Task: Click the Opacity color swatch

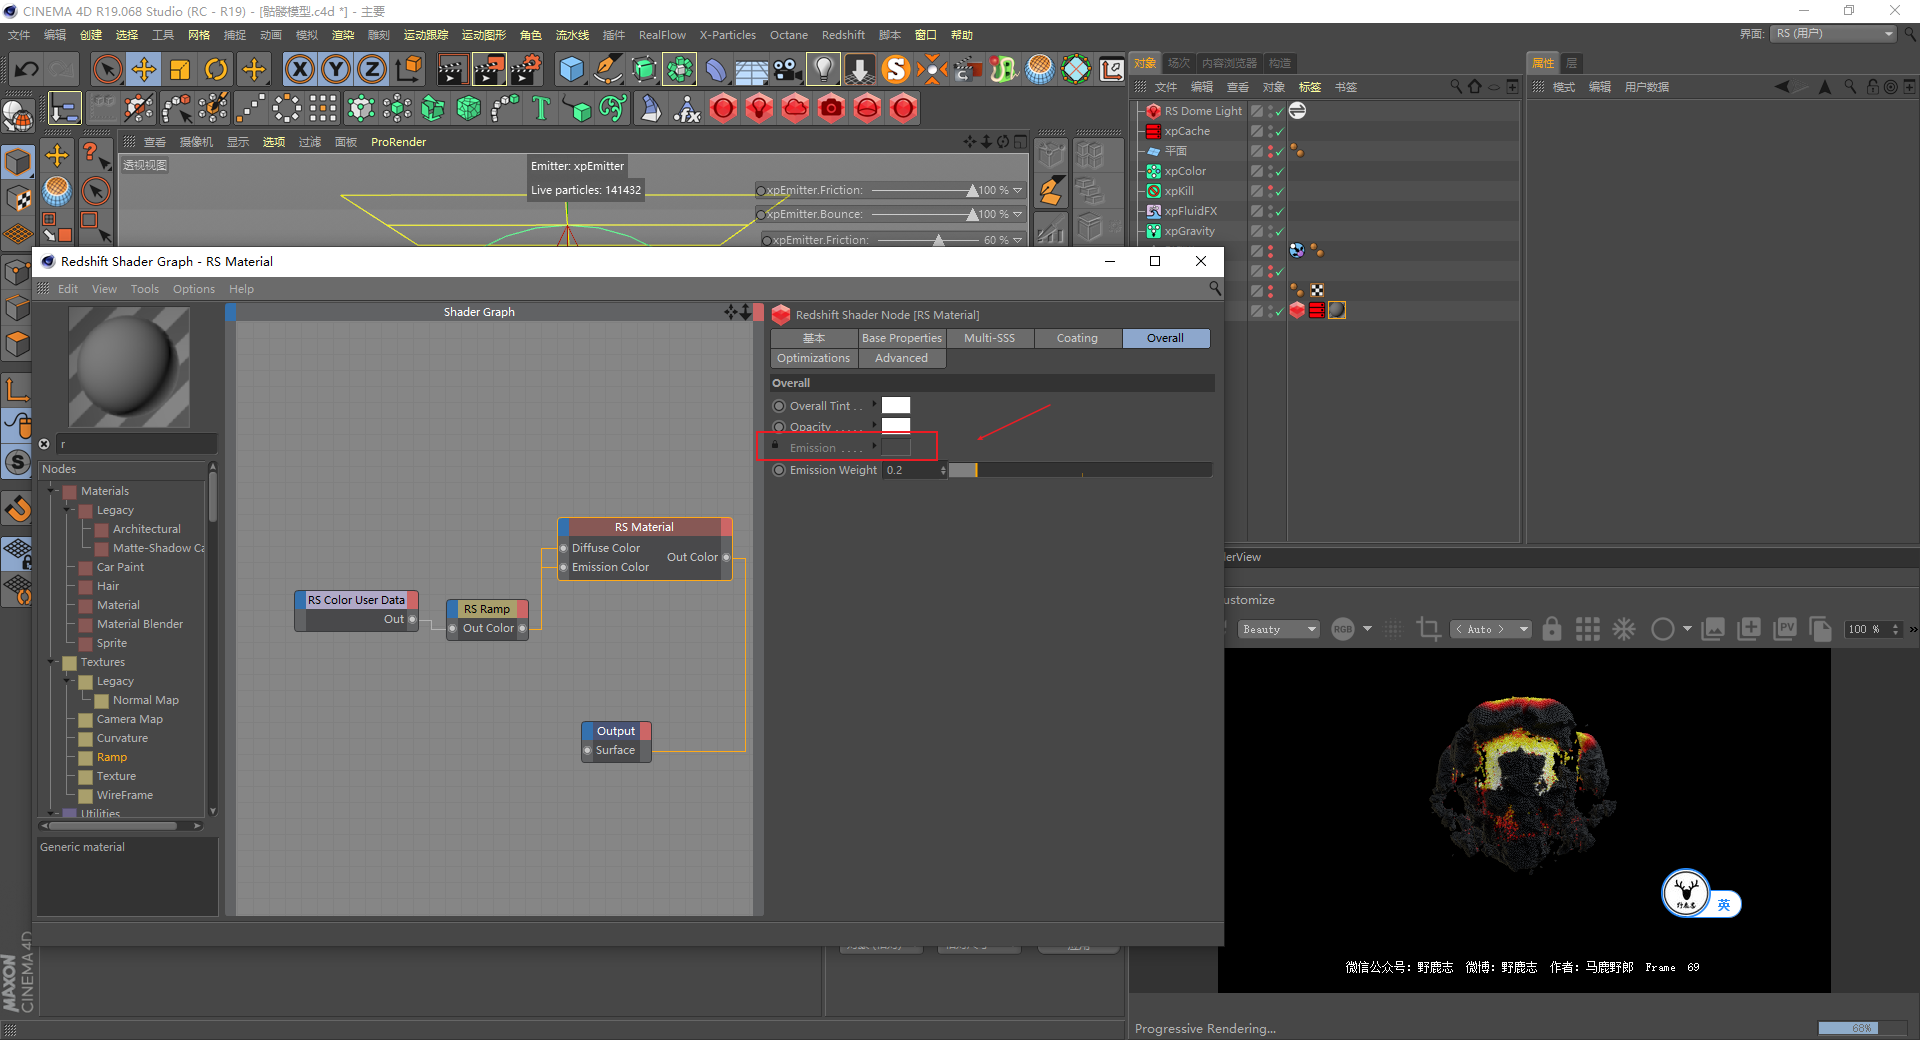Action: (896, 425)
